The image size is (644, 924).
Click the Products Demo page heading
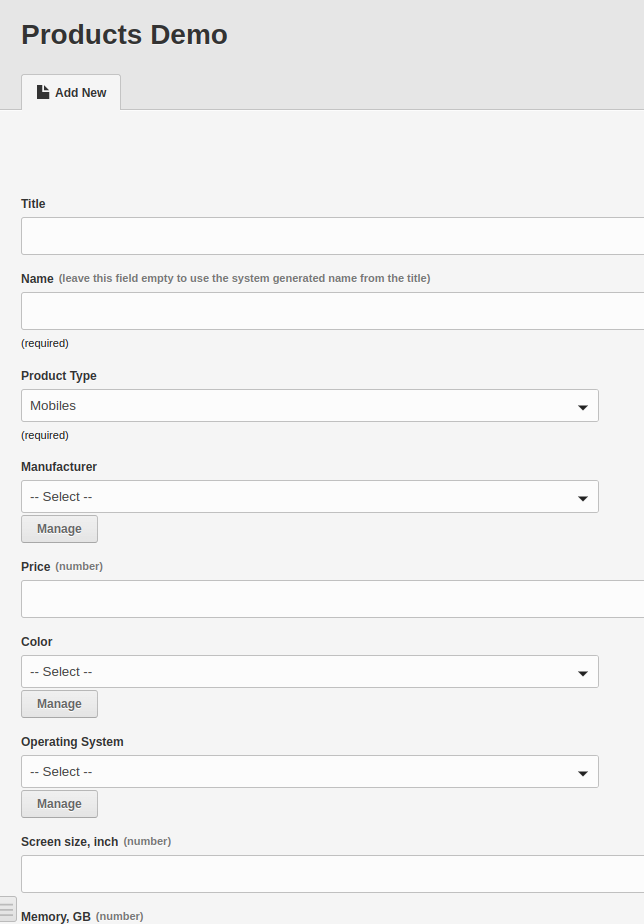[124, 34]
